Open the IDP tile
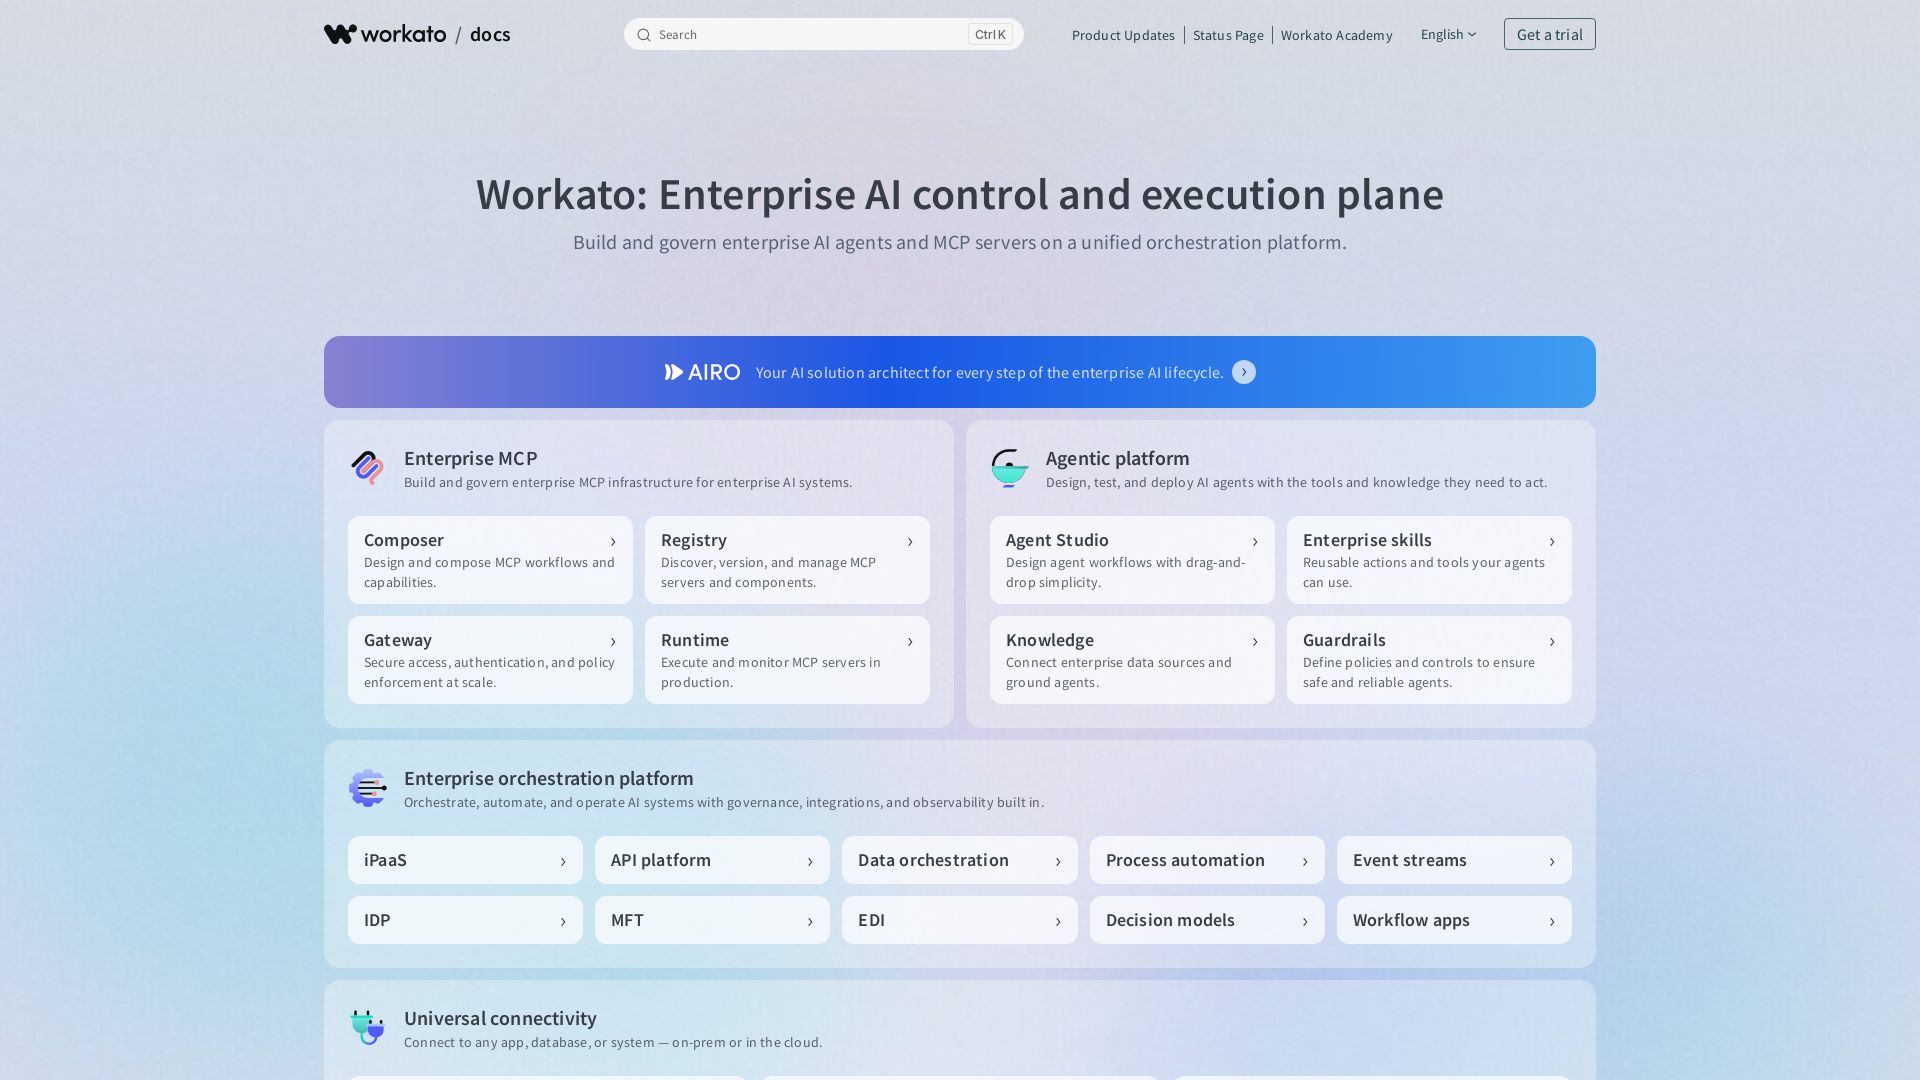This screenshot has width=1920, height=1080. [x=465, y=920]
